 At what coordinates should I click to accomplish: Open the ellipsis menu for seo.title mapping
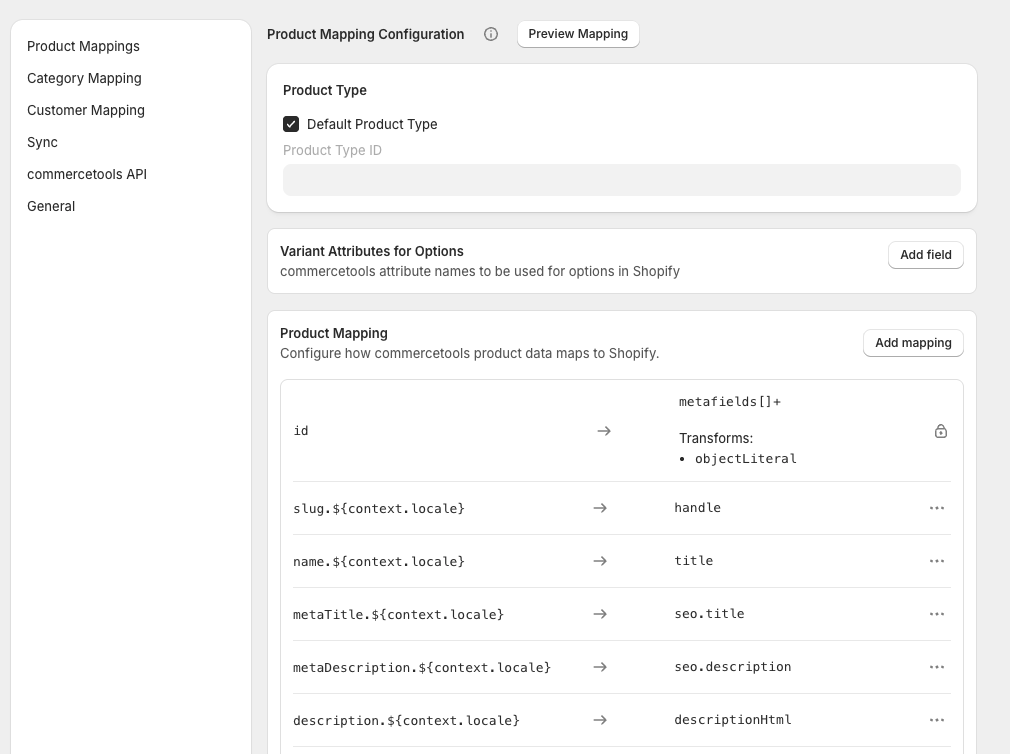(937, 614)
